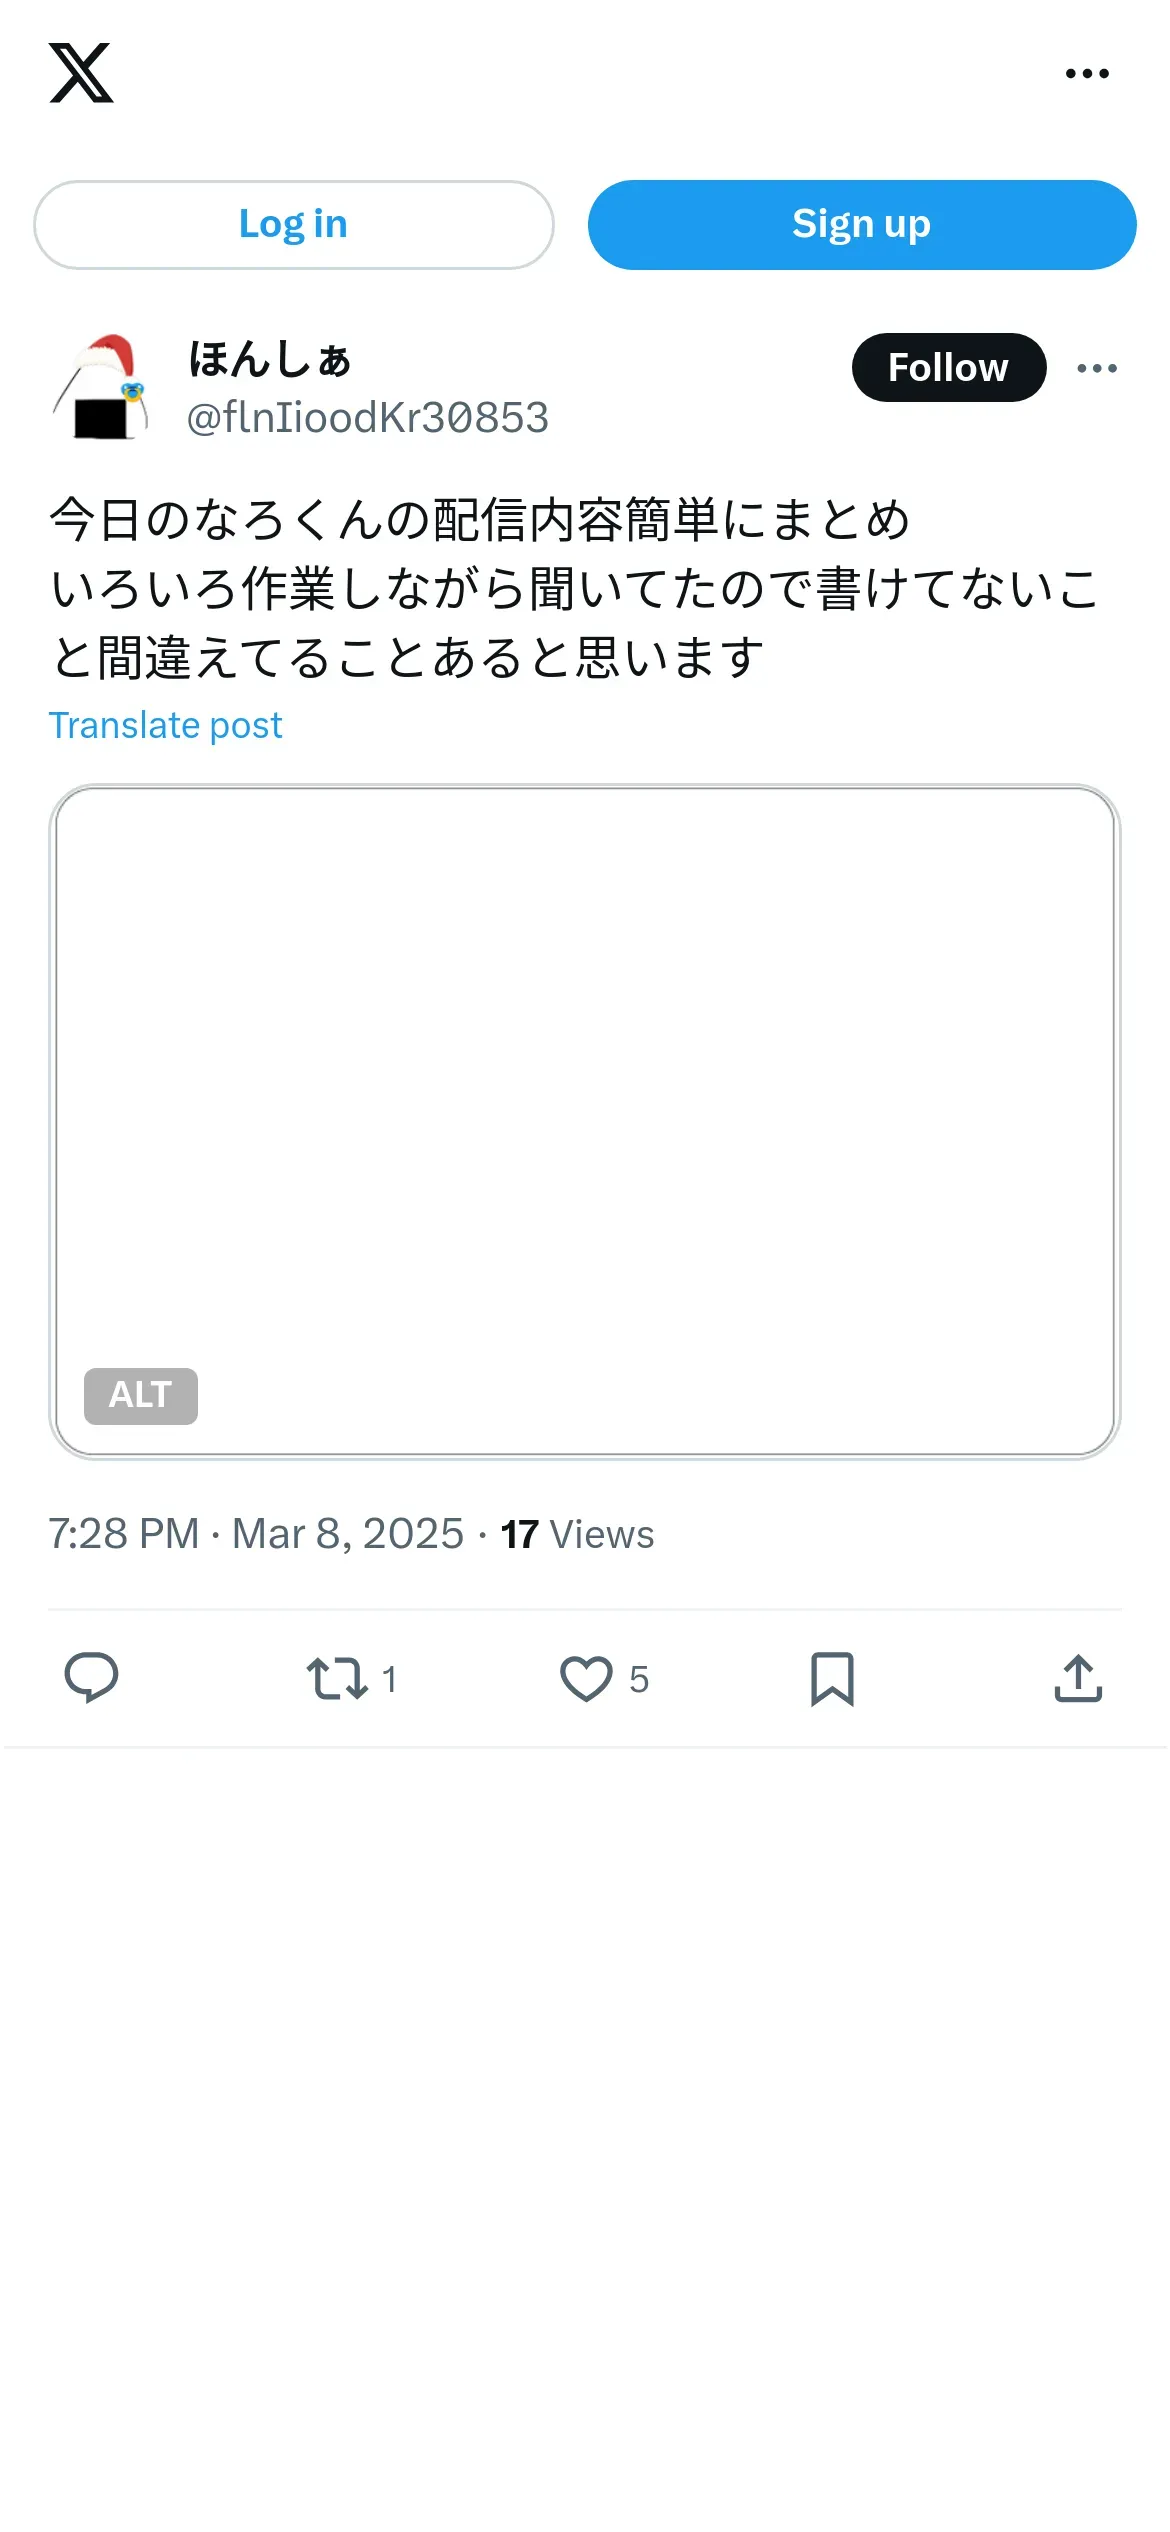Click the reply speech bubble icon
Image resolution: width=1170 pixels, height=2532 pixels.
point(91,1678)
